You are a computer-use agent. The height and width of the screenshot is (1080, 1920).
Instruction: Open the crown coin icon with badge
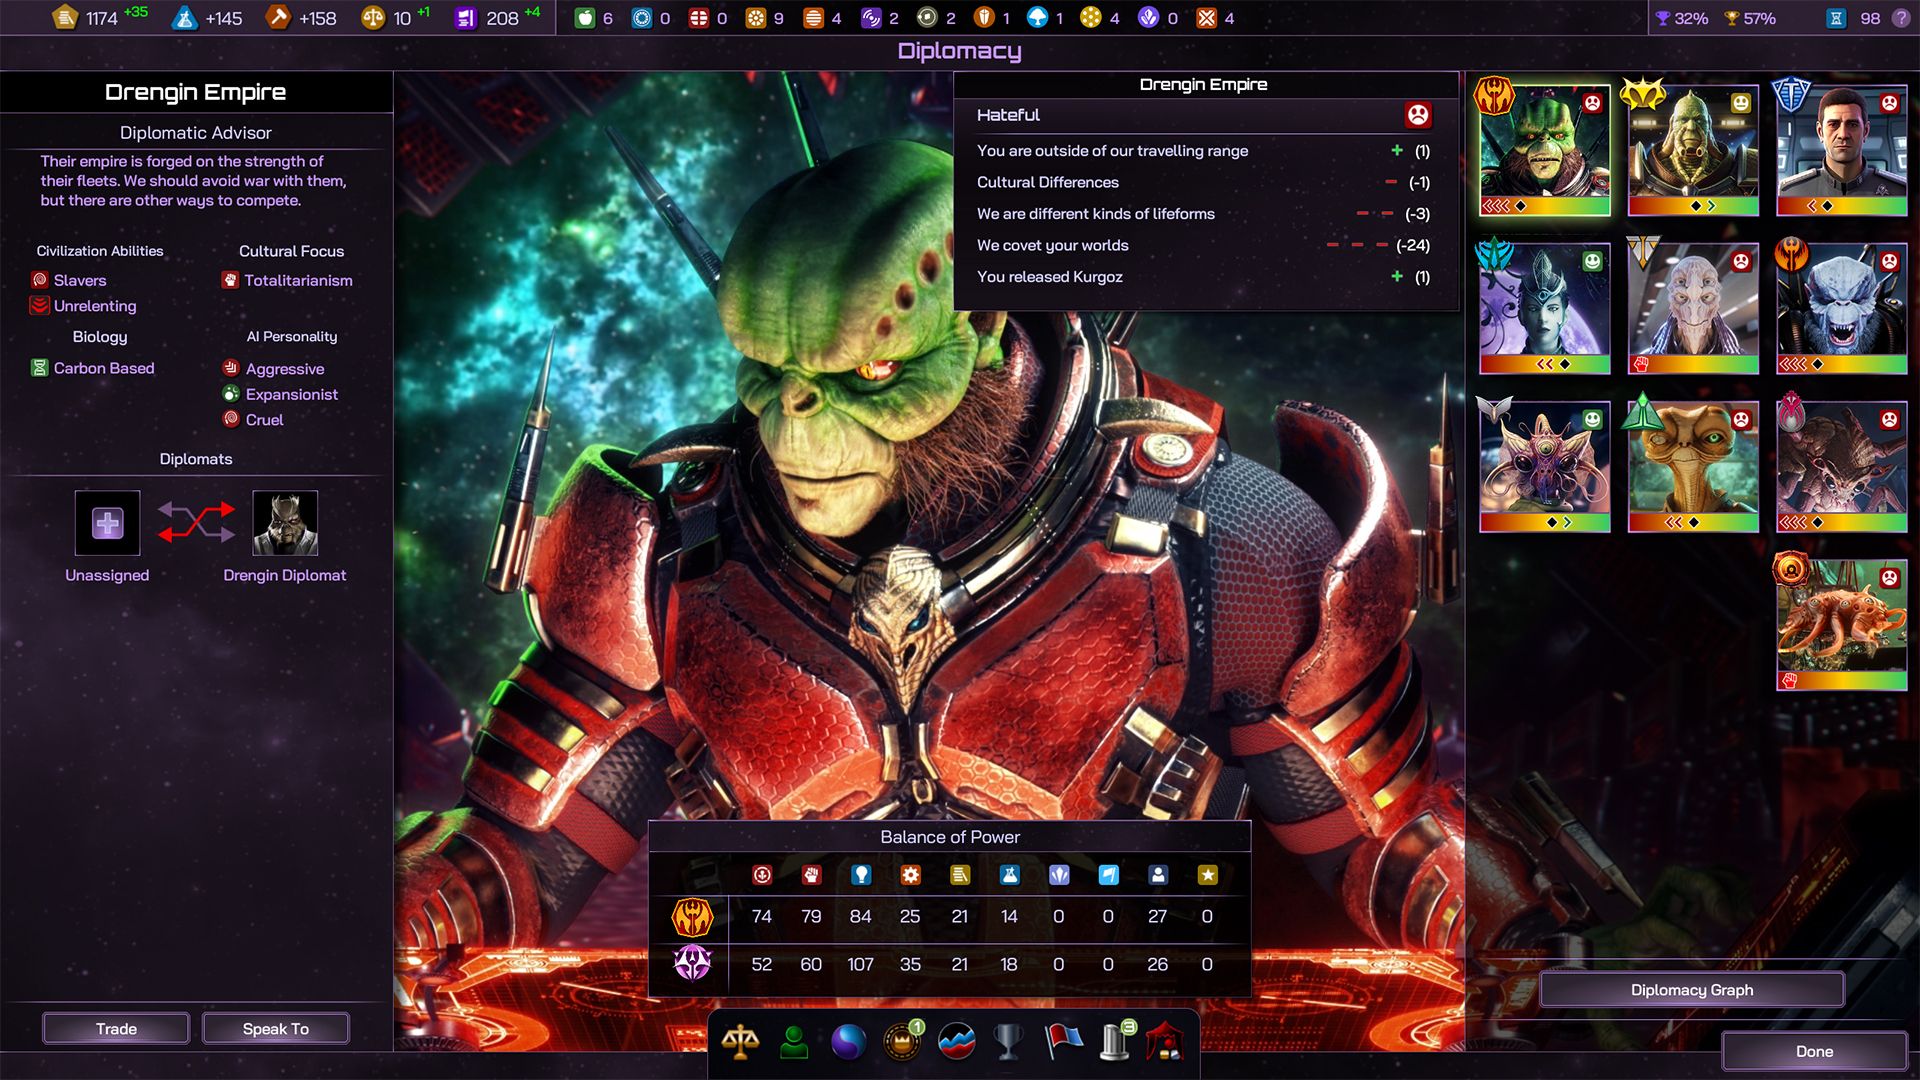pos(902,1042)
